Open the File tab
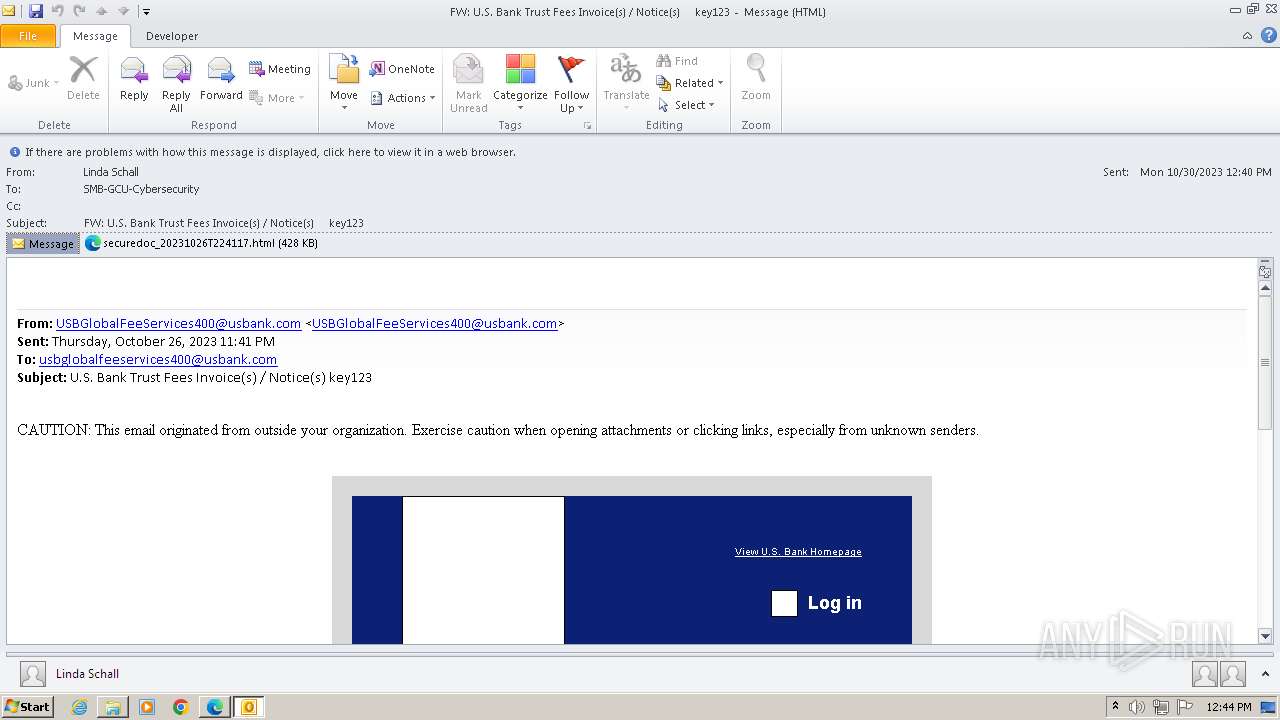This screenshot has width=1280, height=720. (28, 36)
